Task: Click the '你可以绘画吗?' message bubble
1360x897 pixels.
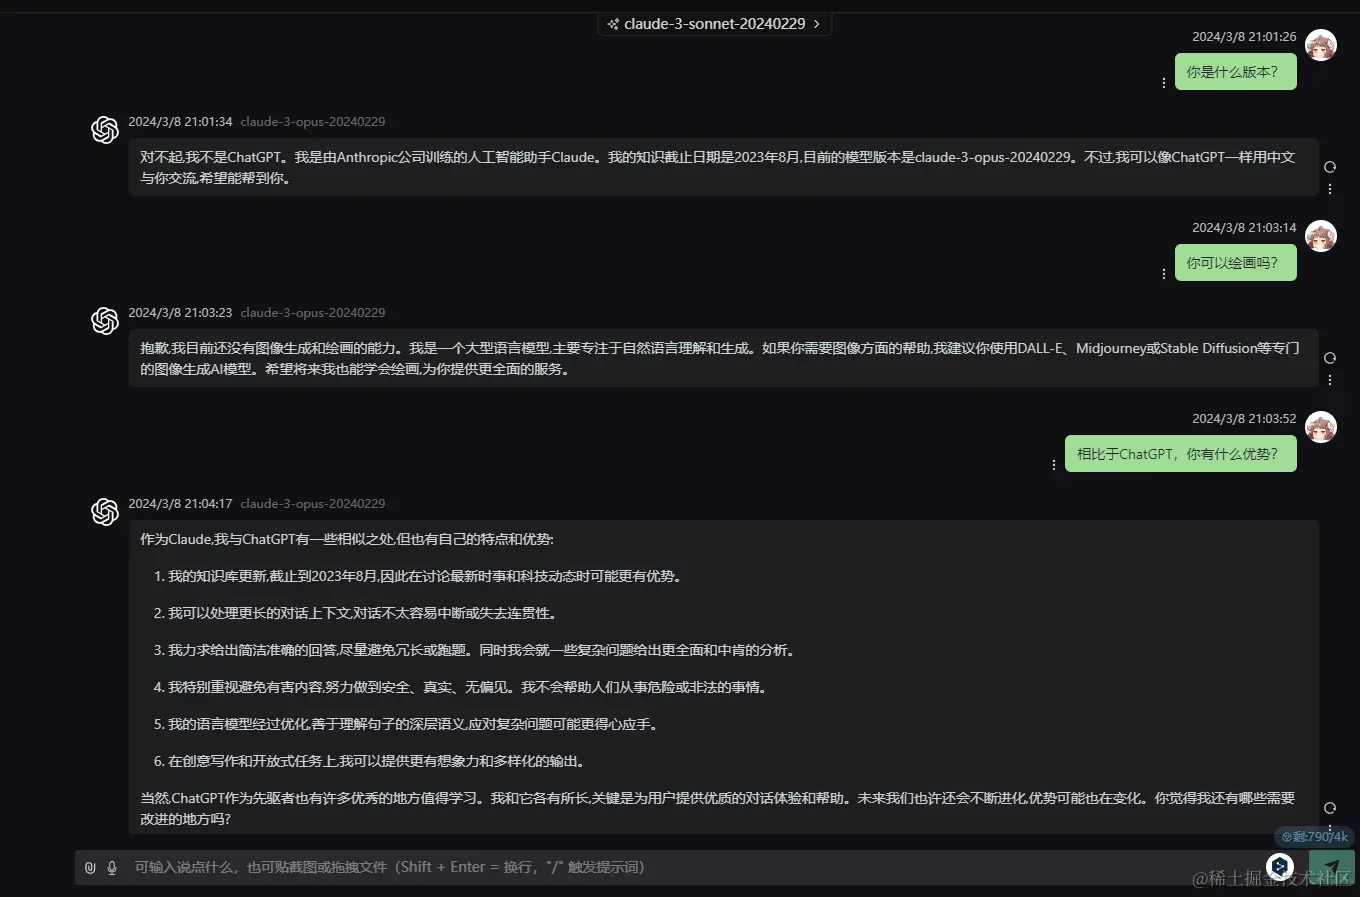Action: 1235,263
